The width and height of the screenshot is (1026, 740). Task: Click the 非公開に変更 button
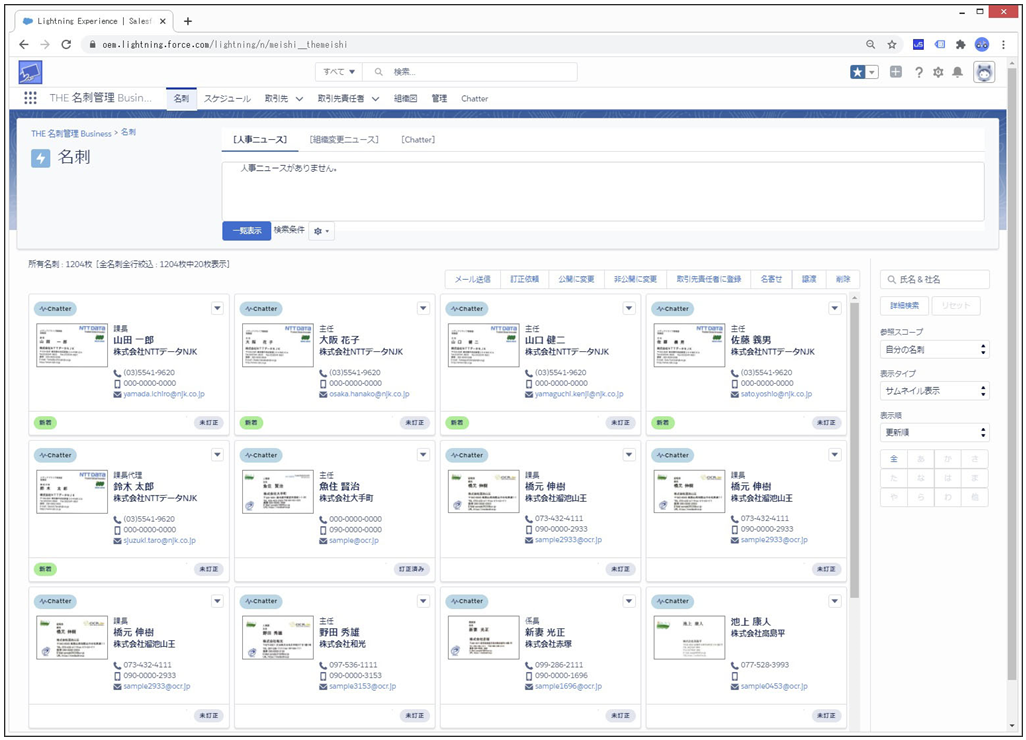(x=635, y=279)
